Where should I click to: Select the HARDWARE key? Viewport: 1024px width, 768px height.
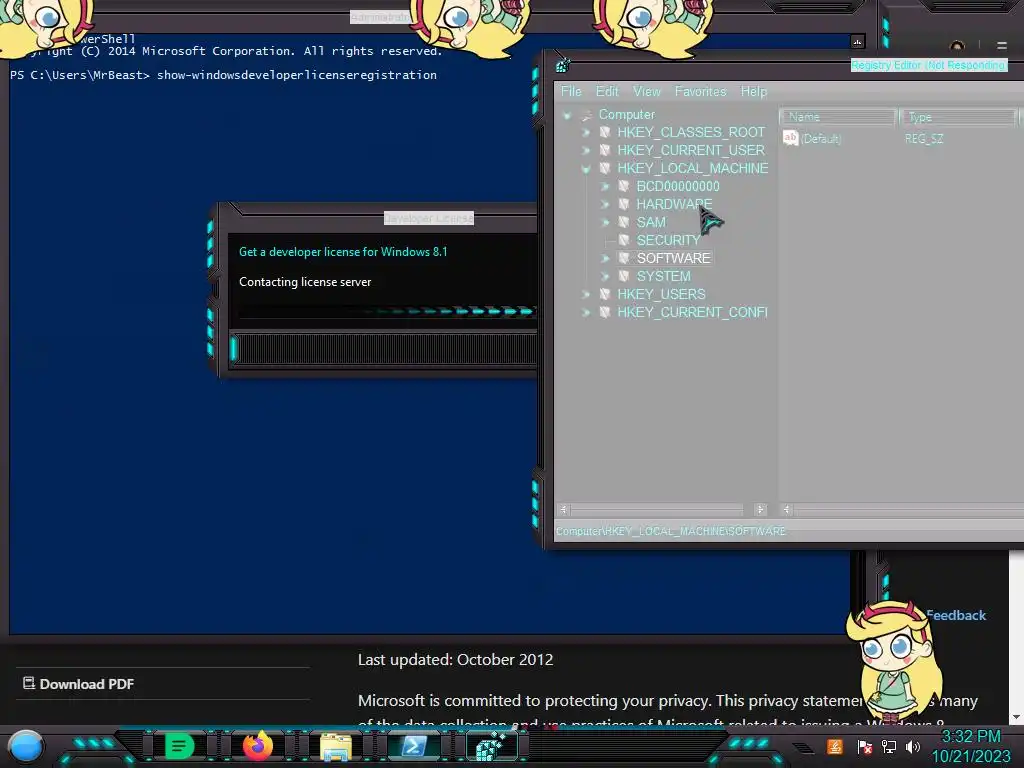[x=674, y=204]
